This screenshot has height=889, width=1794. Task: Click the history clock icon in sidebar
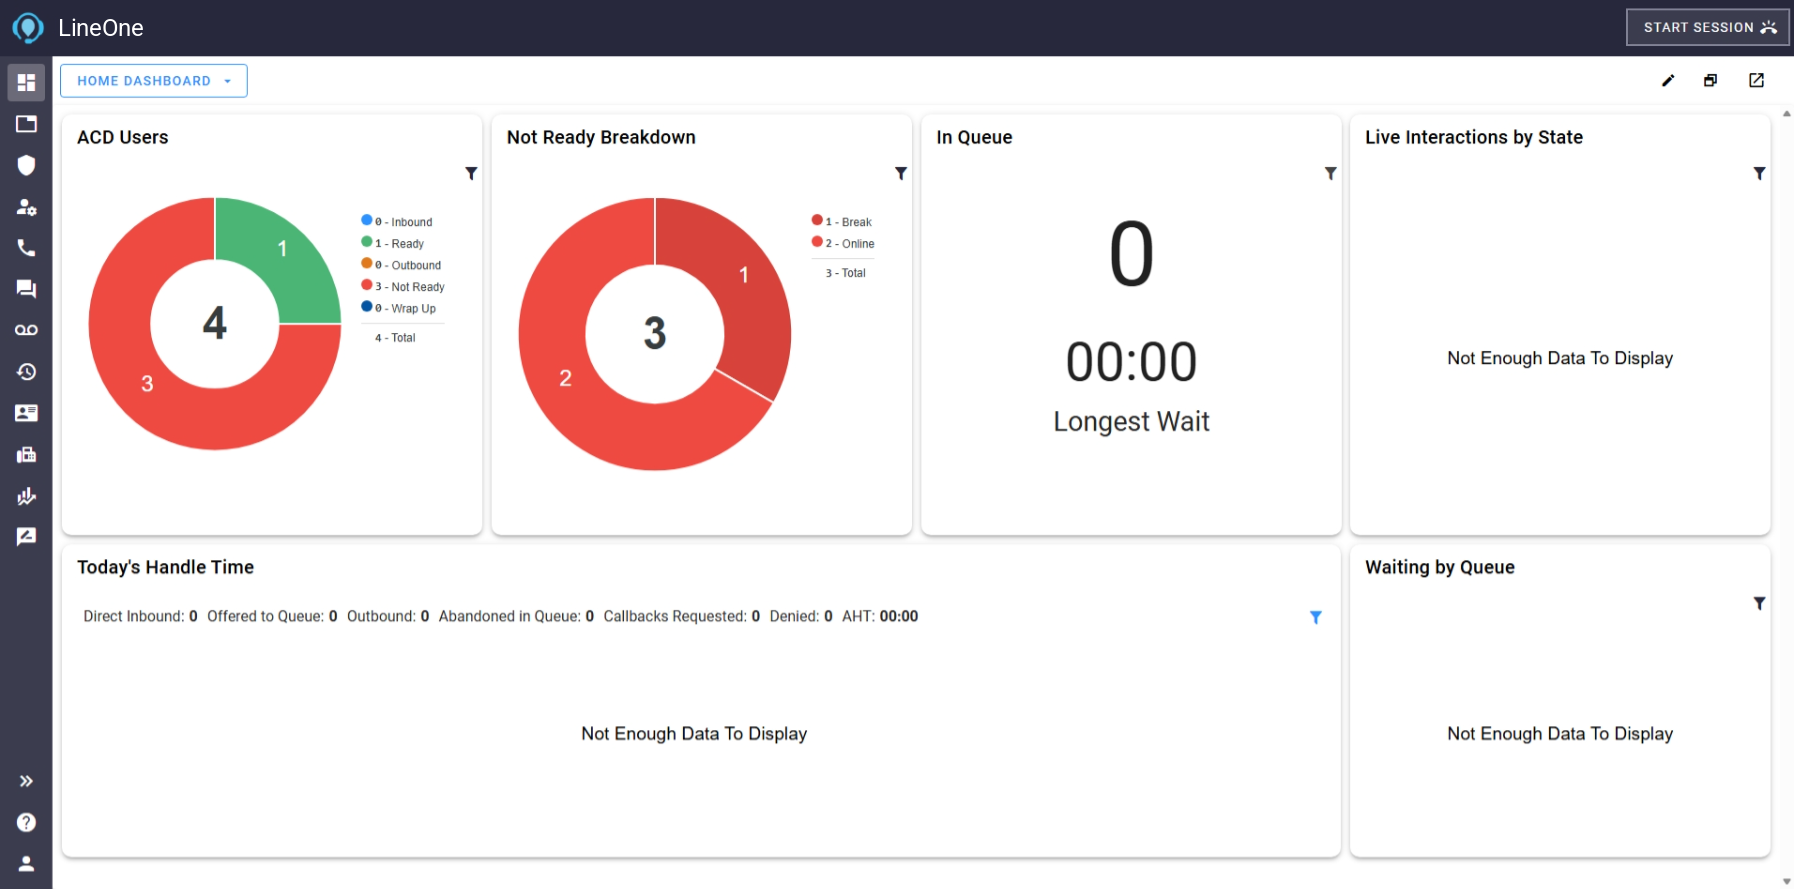(26, 372)
